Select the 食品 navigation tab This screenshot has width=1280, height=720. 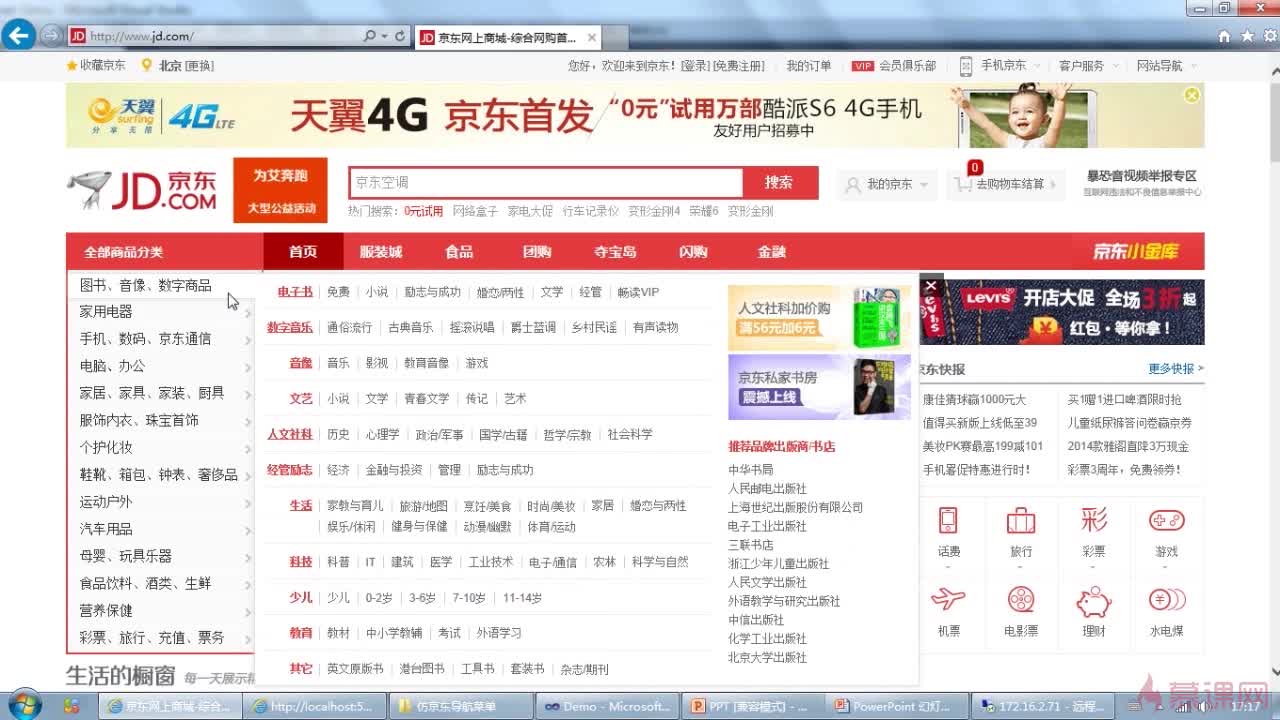[x=459, y=252]
